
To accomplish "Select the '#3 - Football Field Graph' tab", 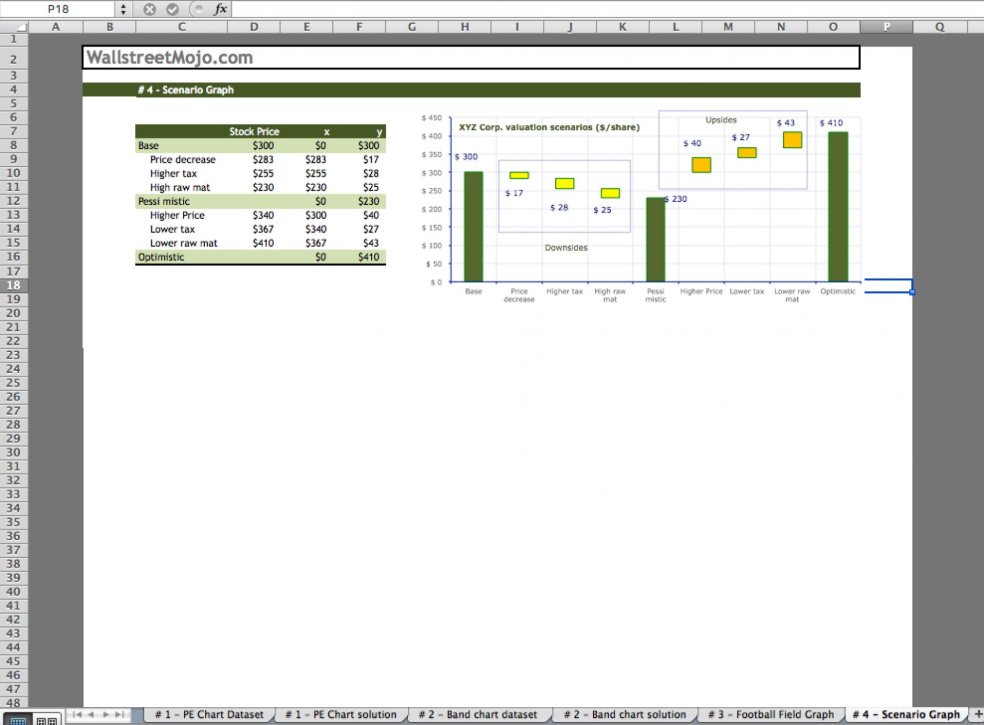I will pyautogui.click(x=772, y=714).
